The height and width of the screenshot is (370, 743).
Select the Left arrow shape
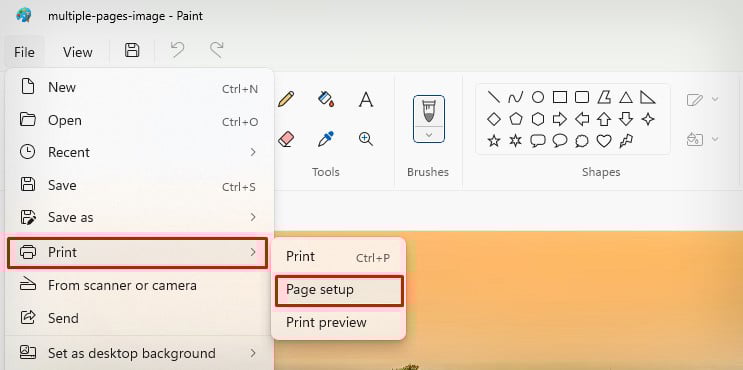coord(582,119)
